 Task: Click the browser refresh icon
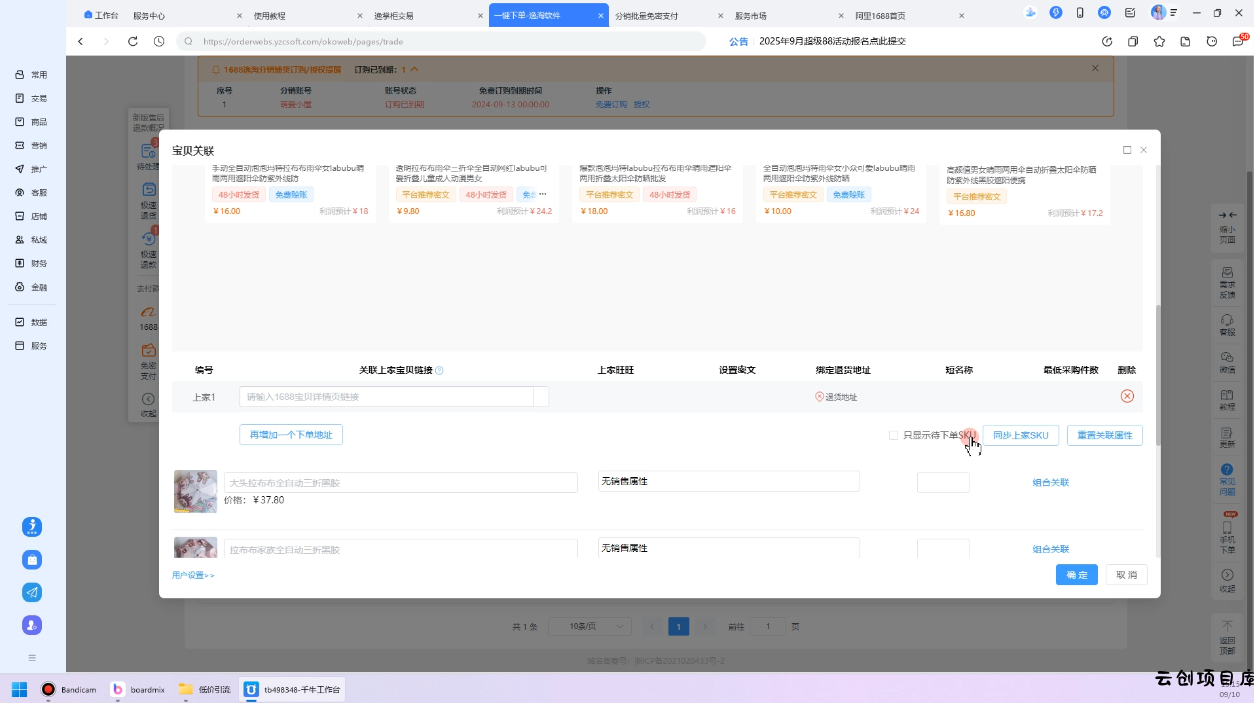(x=133, y=41)
